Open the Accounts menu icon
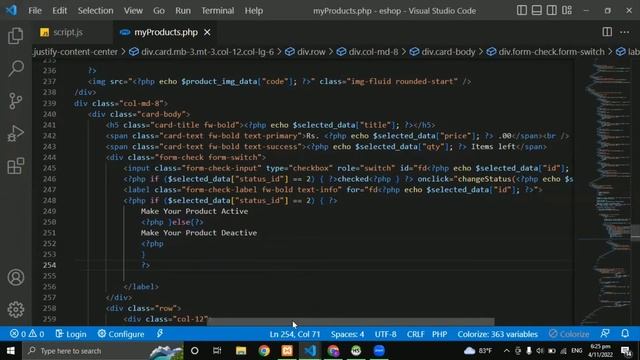Viewport: 640px width, 360px height. tap(16, 278)
